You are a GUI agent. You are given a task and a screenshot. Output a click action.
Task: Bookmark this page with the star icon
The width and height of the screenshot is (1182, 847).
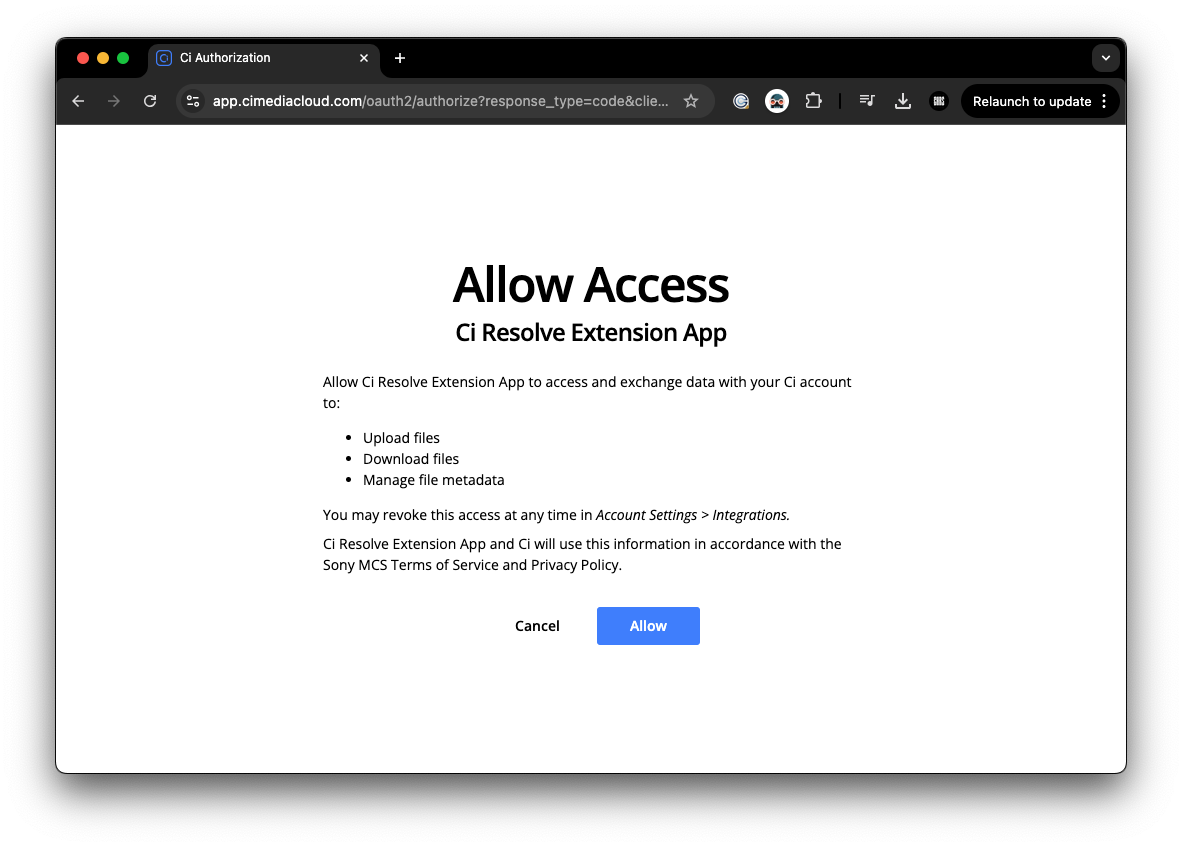[x=691, y=101]
